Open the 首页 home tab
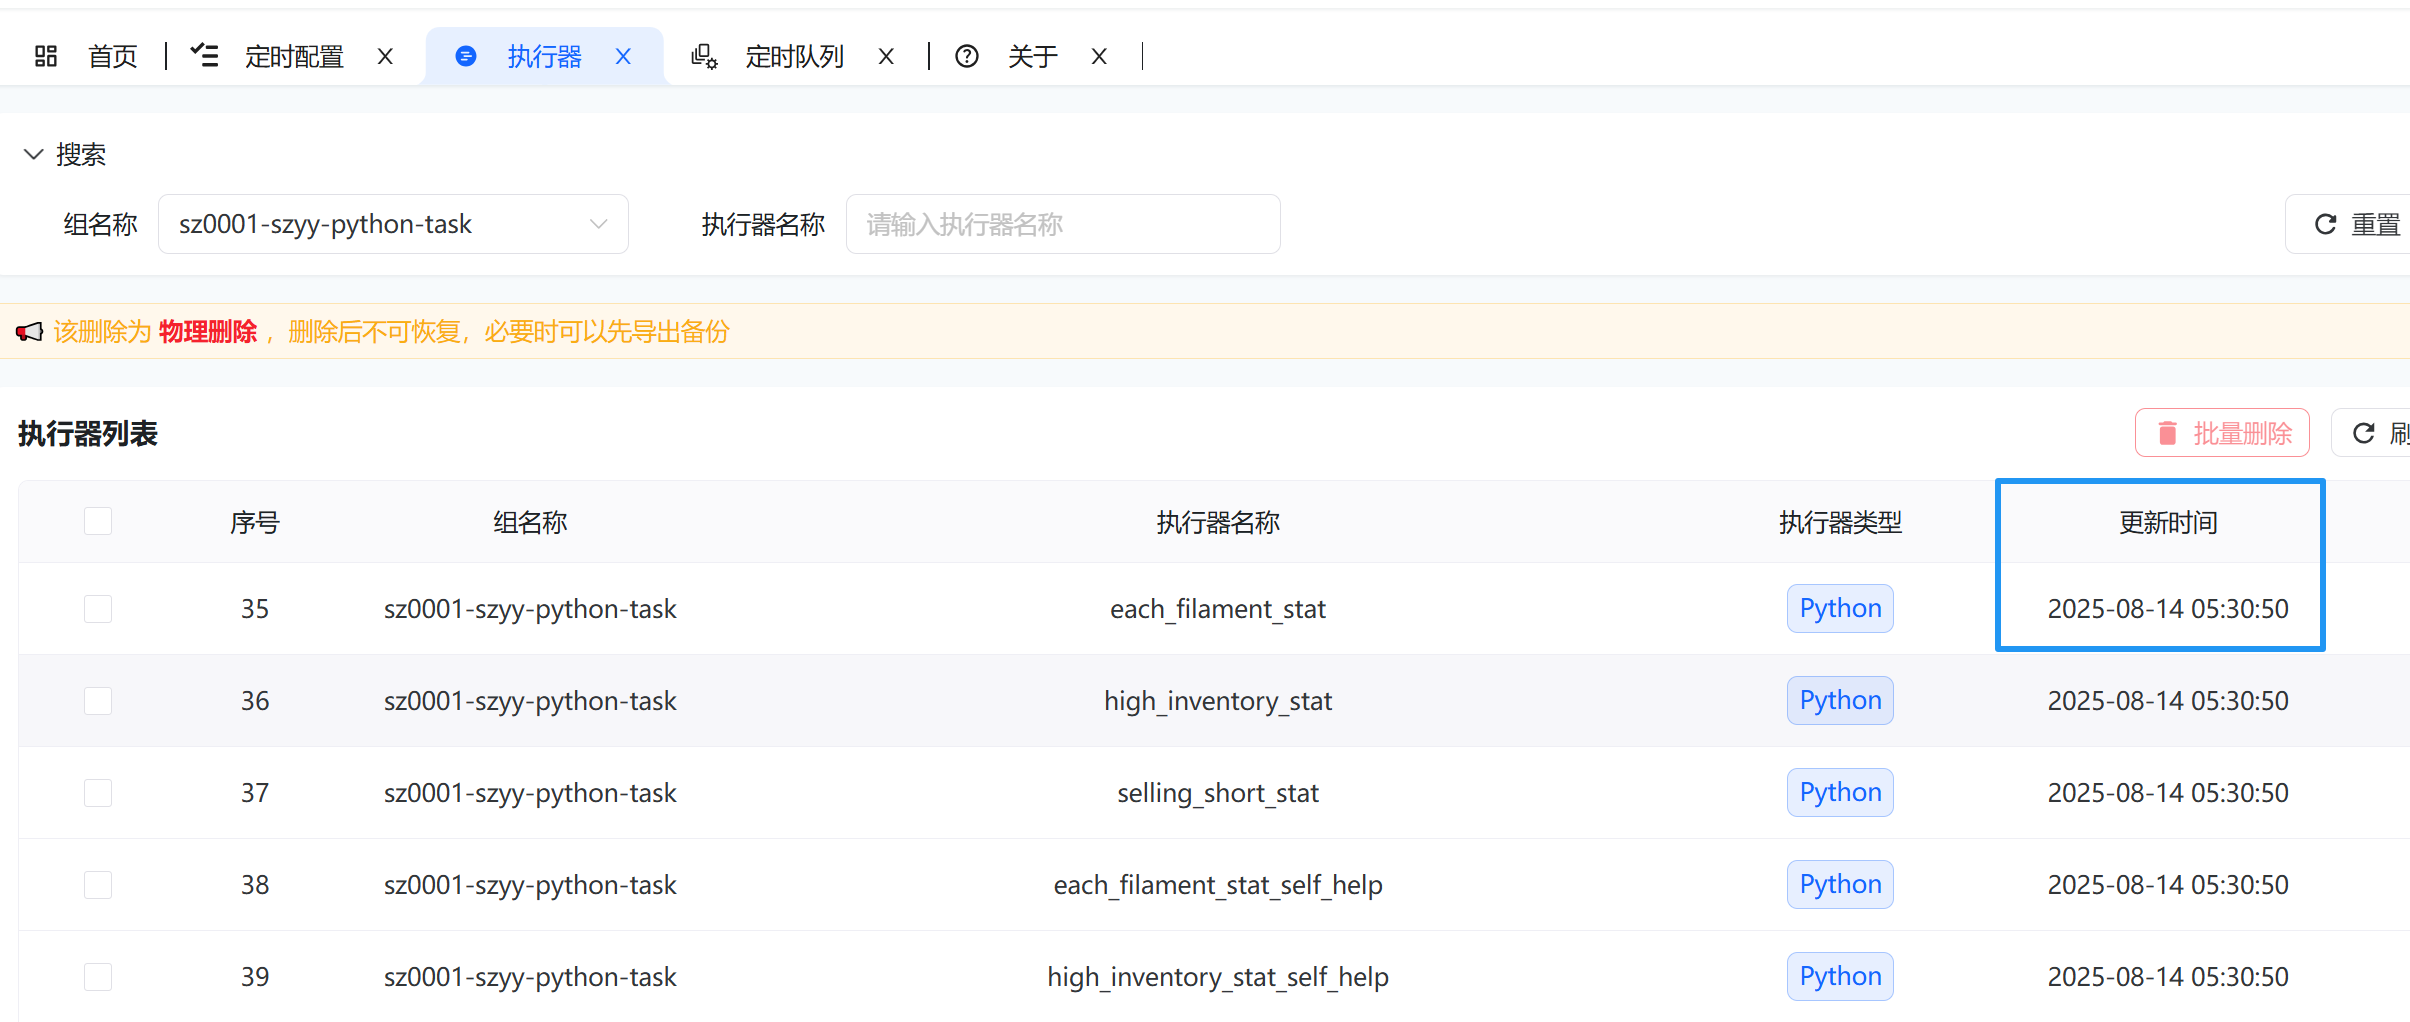 pos(112,56)
